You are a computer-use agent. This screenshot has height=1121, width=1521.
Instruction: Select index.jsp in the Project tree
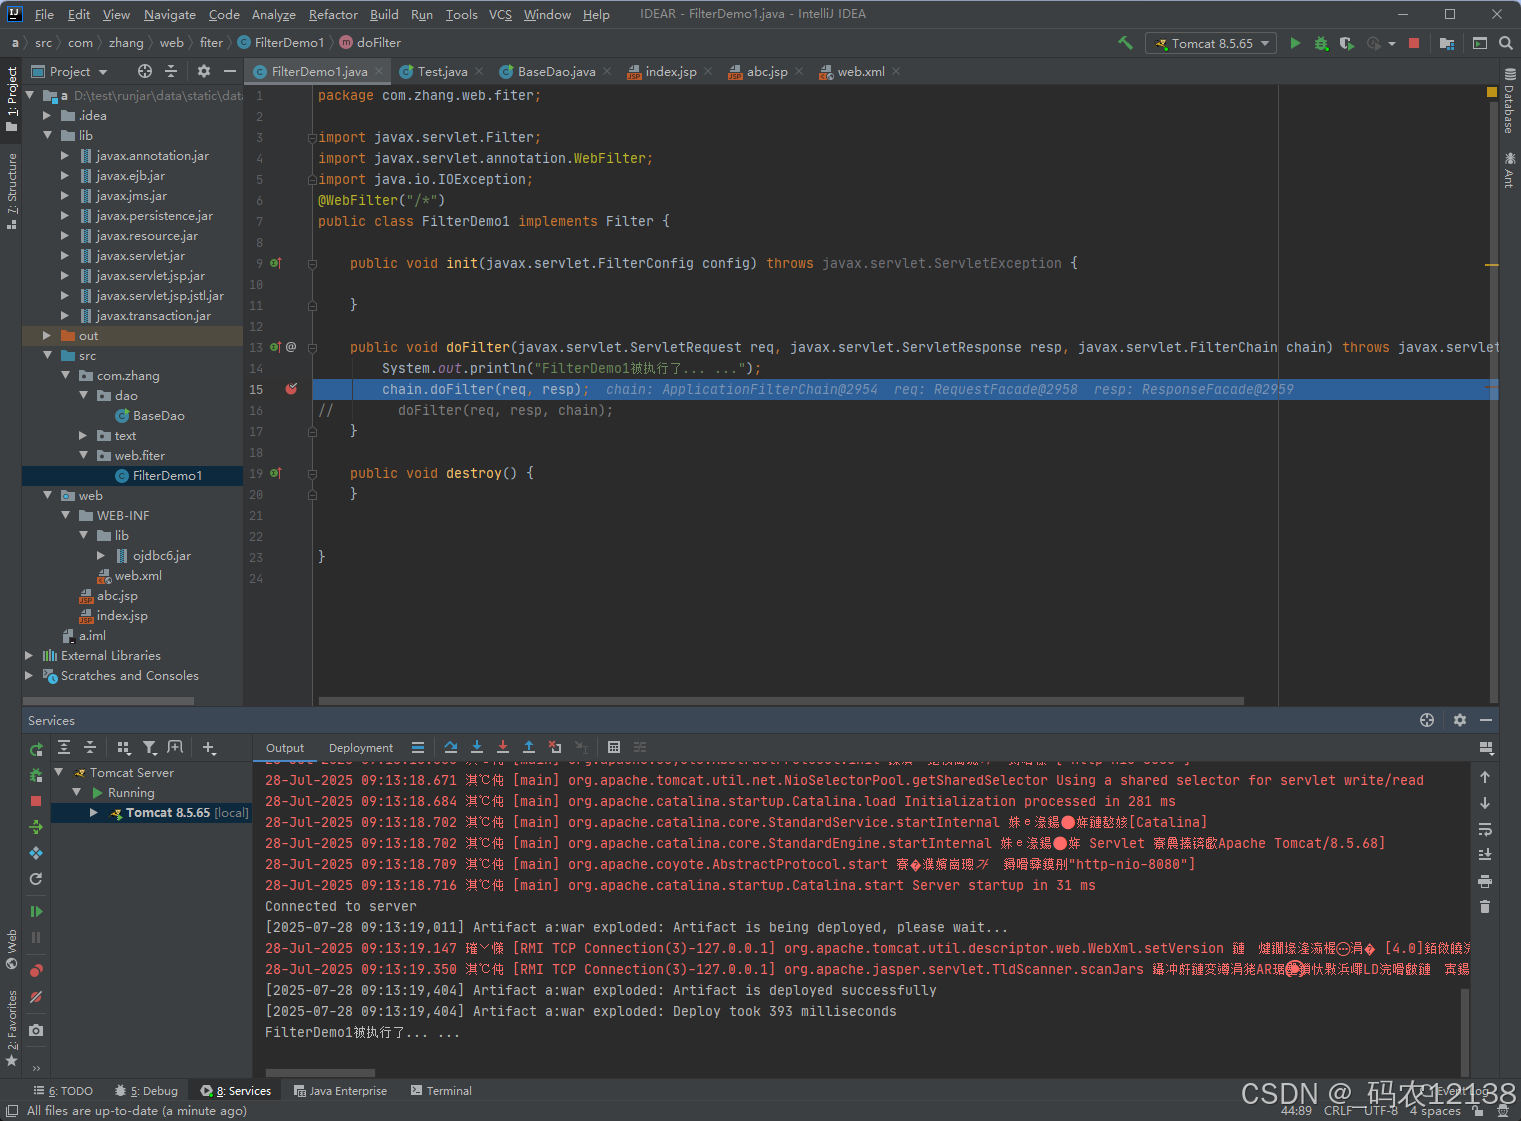pos(122,615)
